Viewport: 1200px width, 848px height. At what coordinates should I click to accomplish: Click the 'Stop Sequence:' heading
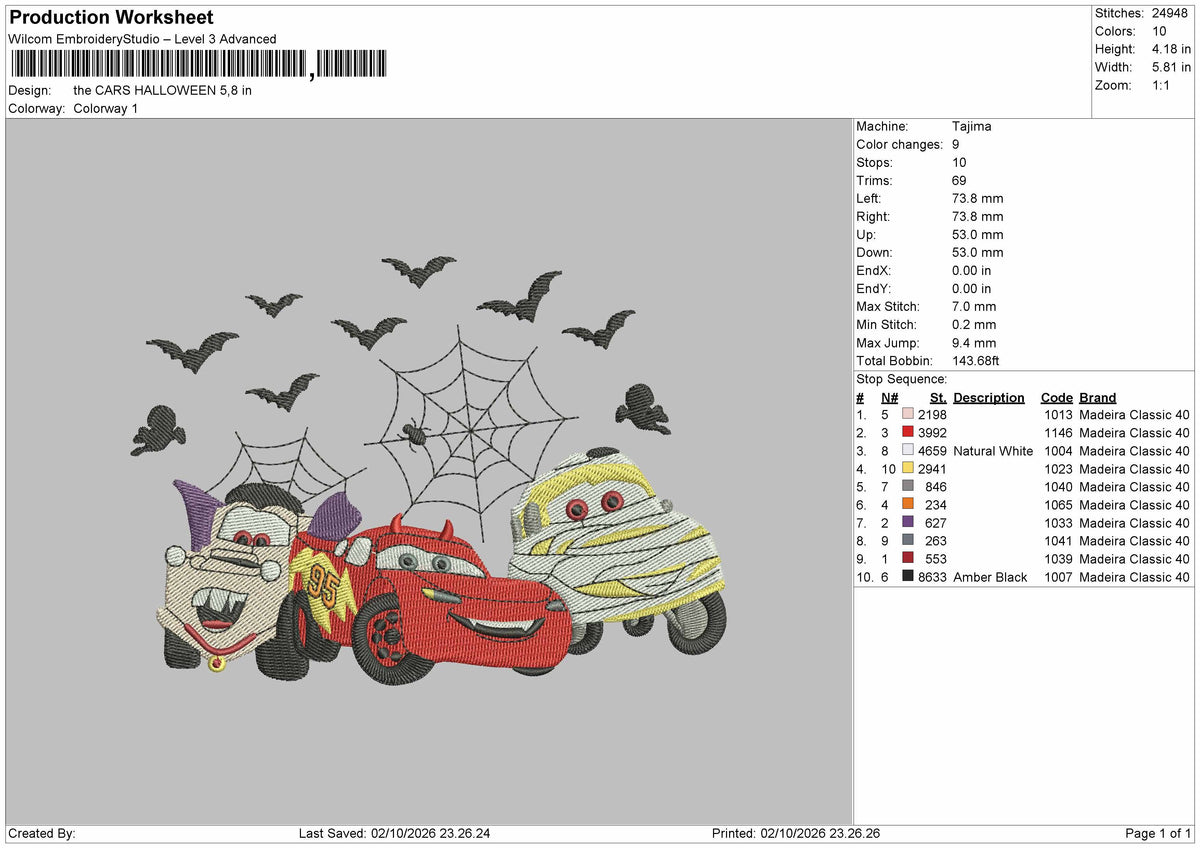(901, 379)
